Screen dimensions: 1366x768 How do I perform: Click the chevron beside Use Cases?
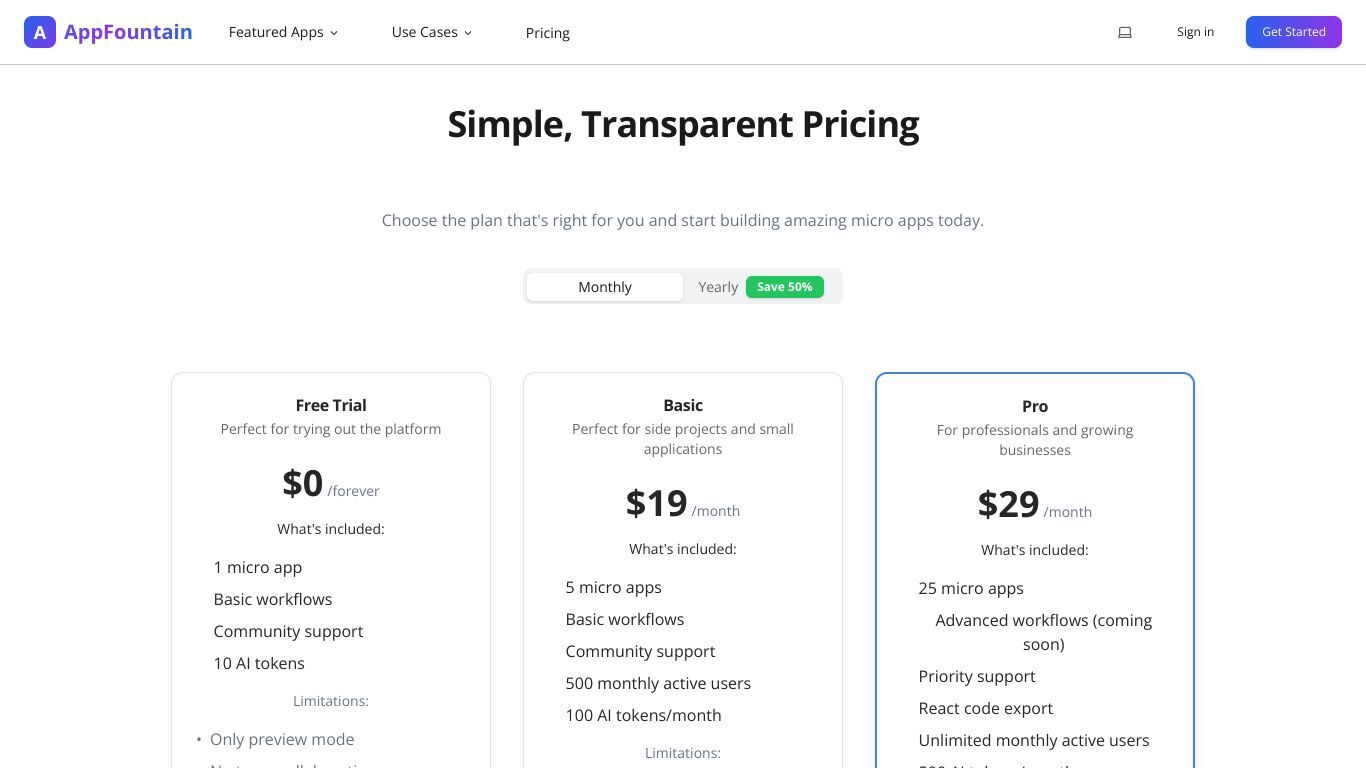tap(468, 33)
